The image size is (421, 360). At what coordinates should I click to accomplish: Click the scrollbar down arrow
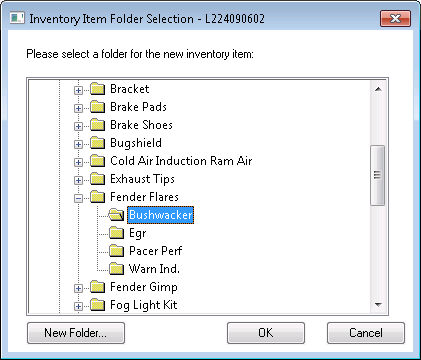pos(378,305)
